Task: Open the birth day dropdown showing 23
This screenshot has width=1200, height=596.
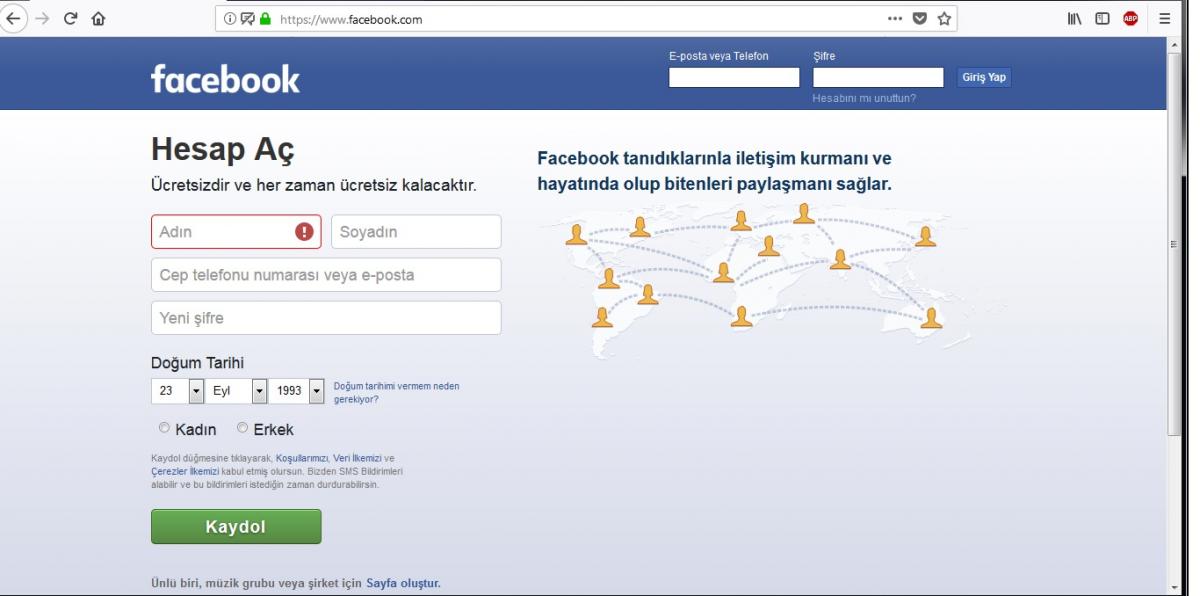Action: 178,391
